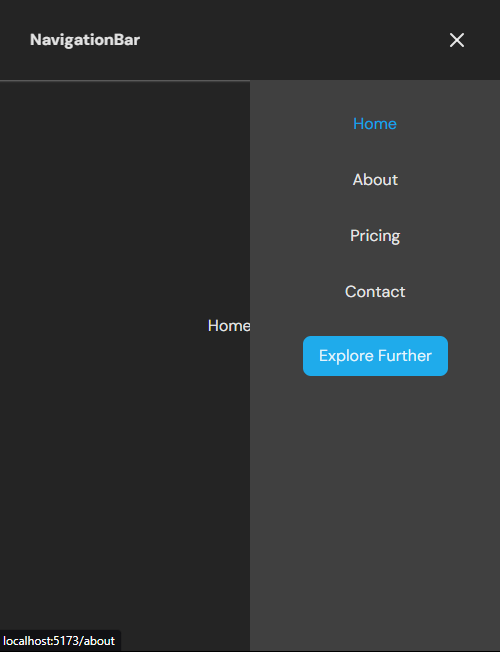
Task: Click the Explore Further button
Action: click(x=375, y=356)
